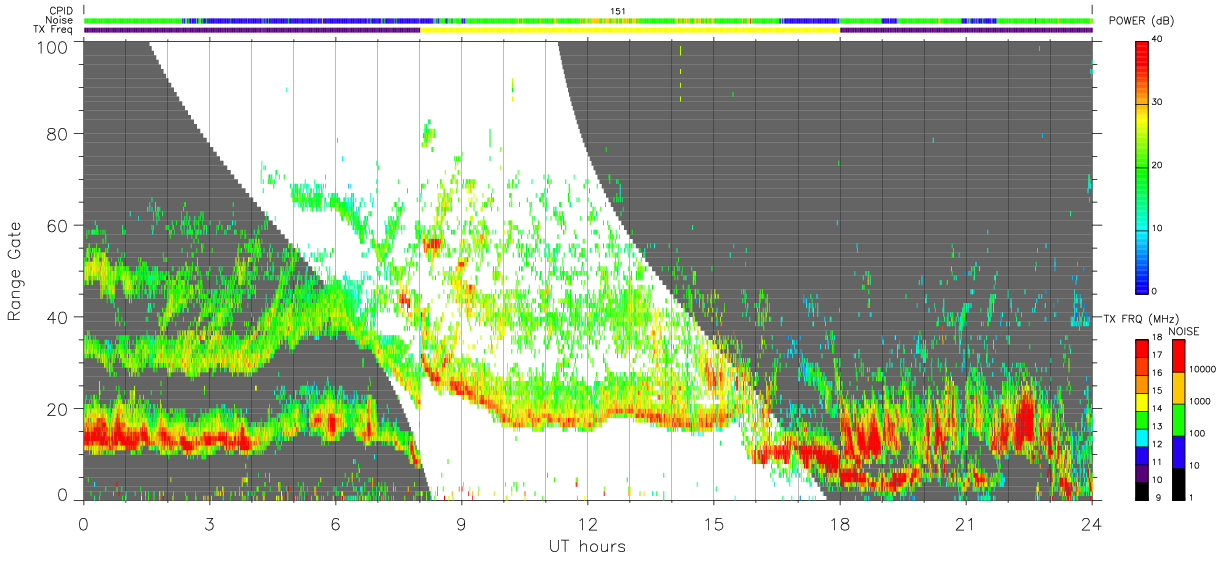Click the 13 label on TX FRQ legend
This screenshot has width=1228, height=567.
pyautogui.click(x=1158, y=427)
